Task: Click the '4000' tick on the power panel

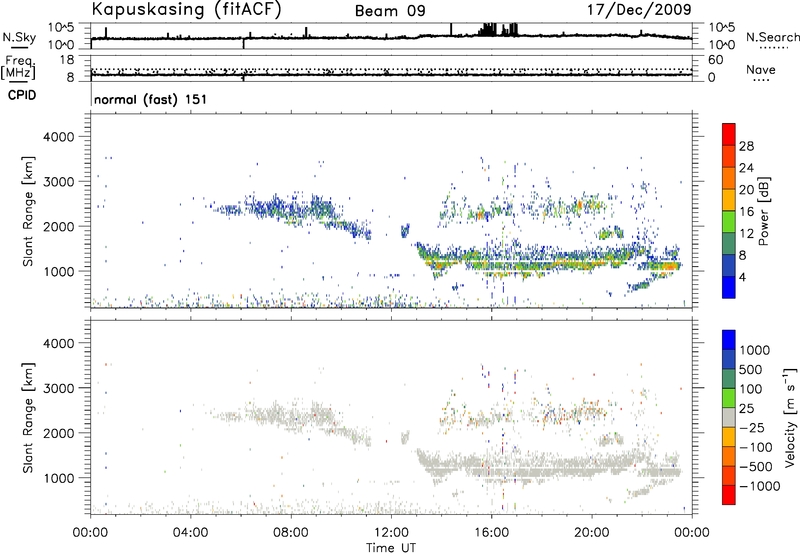Action: pos(58,137)
